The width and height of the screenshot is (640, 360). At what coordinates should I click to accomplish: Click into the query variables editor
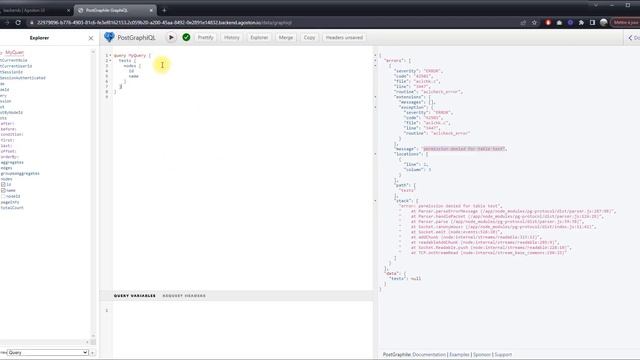(x=242, y=330)
